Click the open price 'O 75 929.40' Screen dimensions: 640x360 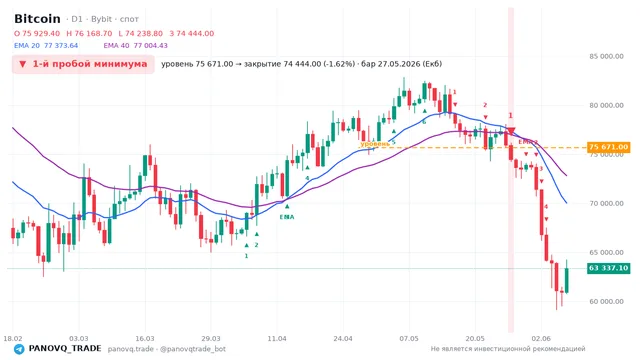point(37,33)
